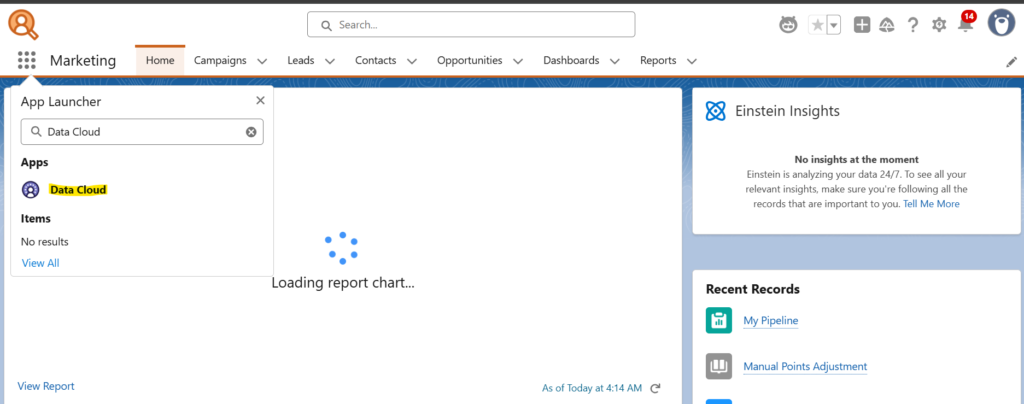Click the orange org logo icon

point(24,25)
